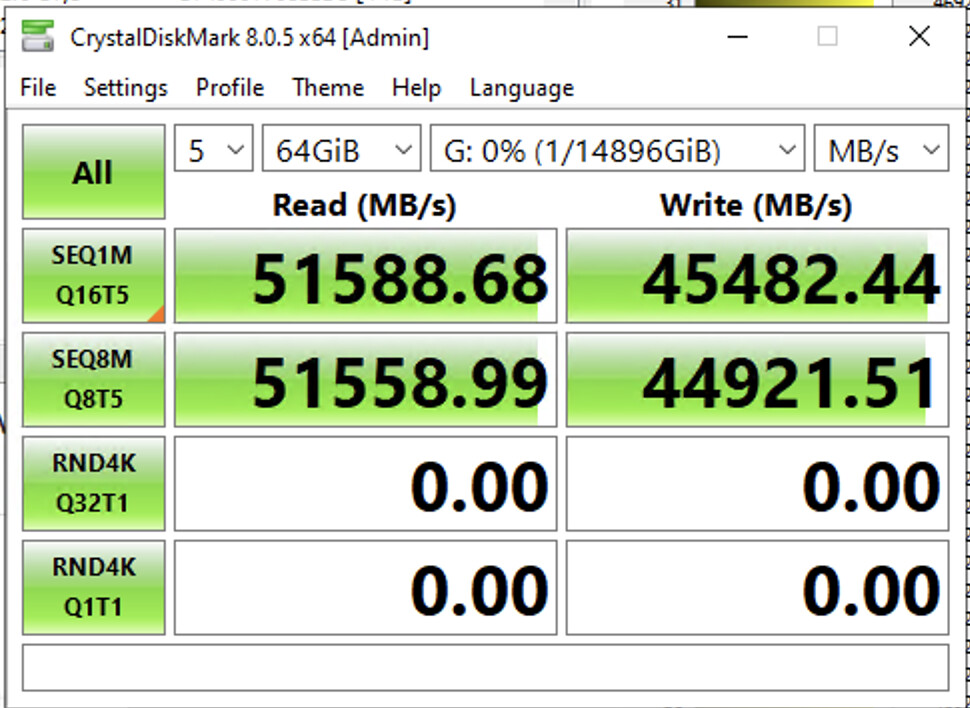Screen dimensions: 970x708
Task: Open the Language menu
Action: point(521,88)
